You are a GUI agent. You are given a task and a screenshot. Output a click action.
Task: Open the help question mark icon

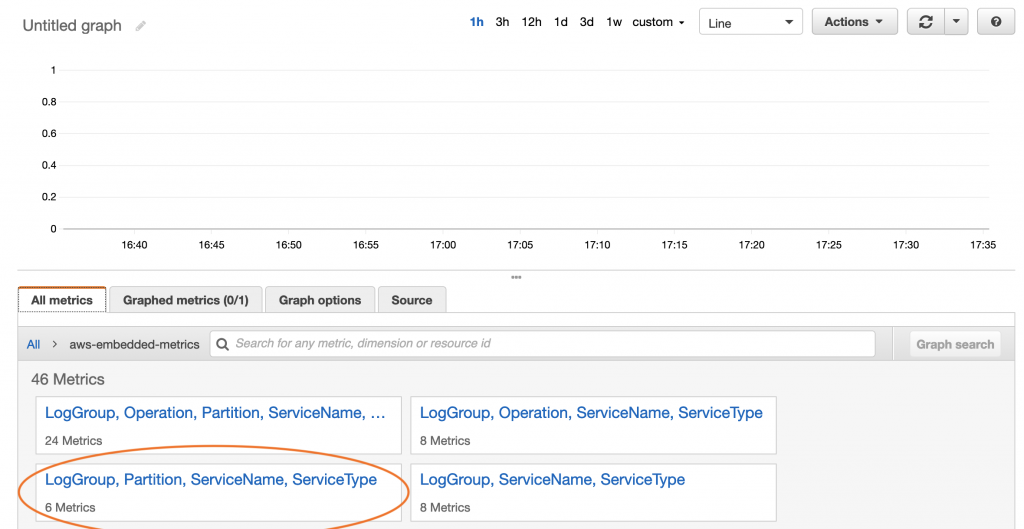pyautogui.click(x=996, y=22)
